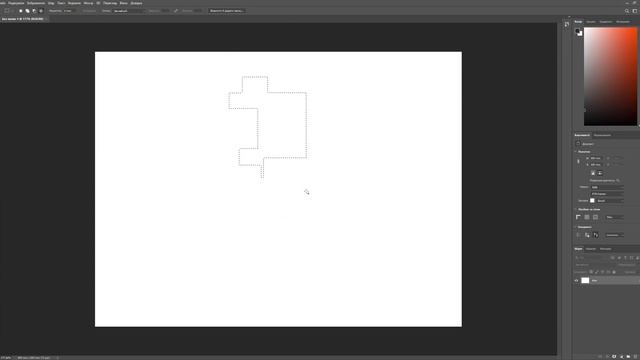Set canvas orientation to portrait icon
Viewport: 640px width, 360px height.
[x=593, y=173]
